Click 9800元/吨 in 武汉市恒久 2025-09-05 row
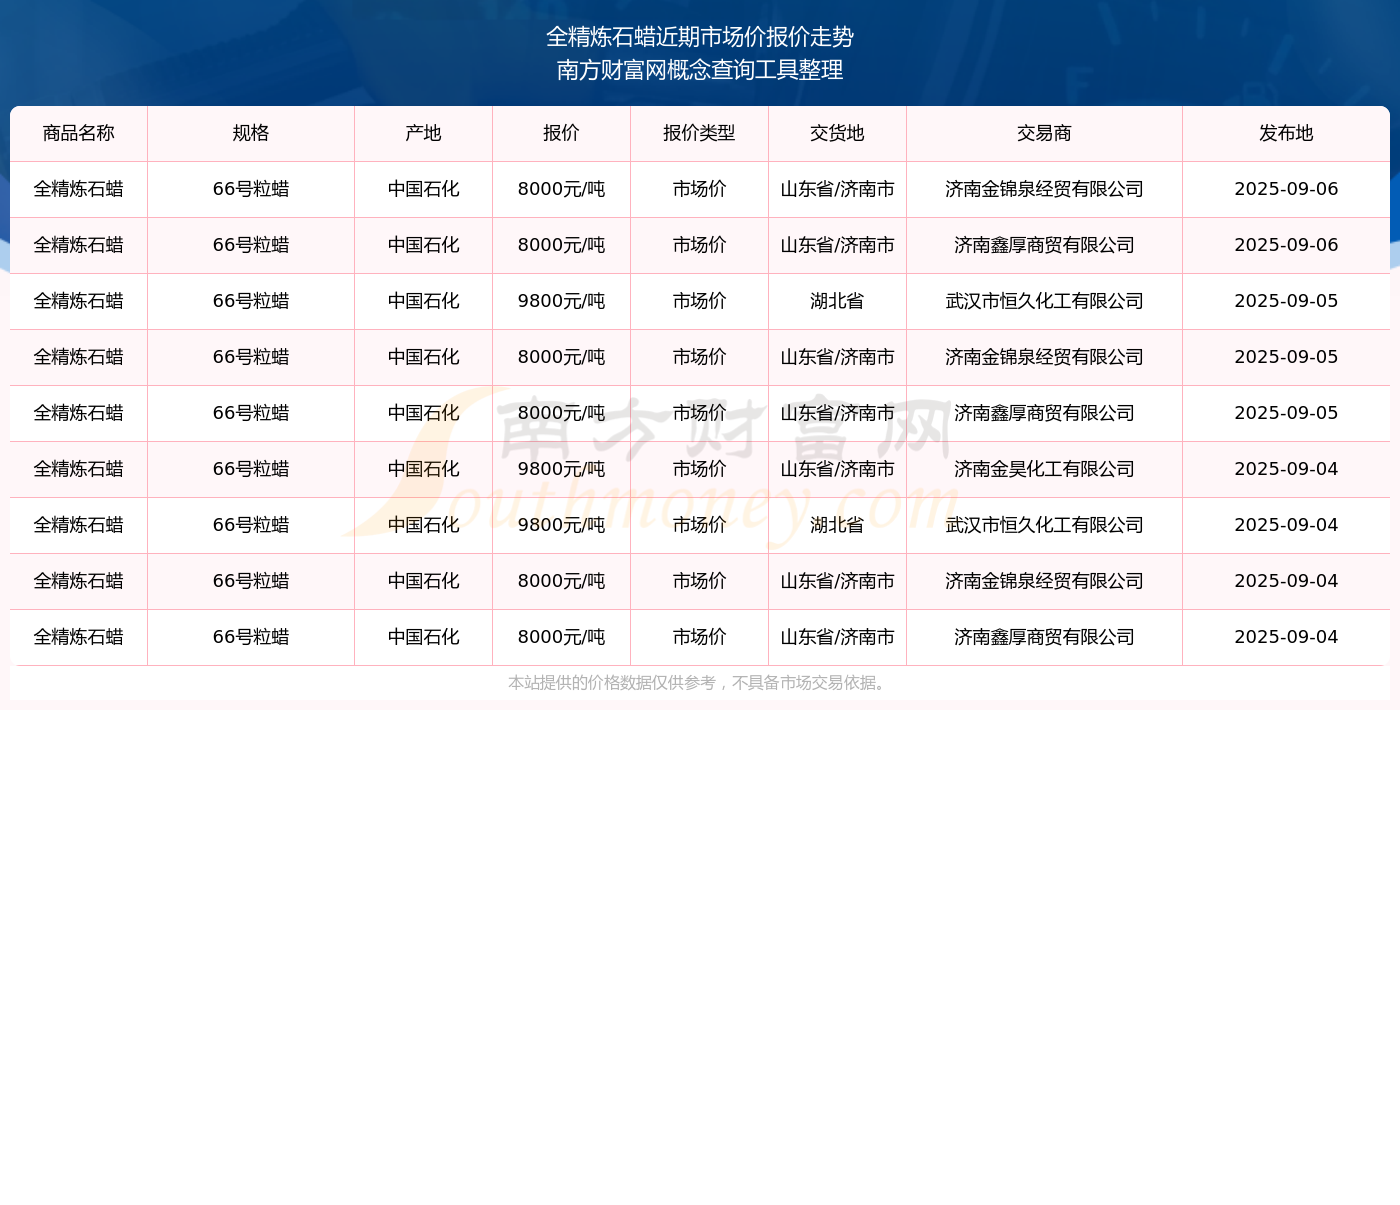This screenshot has height=1205, width=1400. pyautogui.click(x=562, y=301)
